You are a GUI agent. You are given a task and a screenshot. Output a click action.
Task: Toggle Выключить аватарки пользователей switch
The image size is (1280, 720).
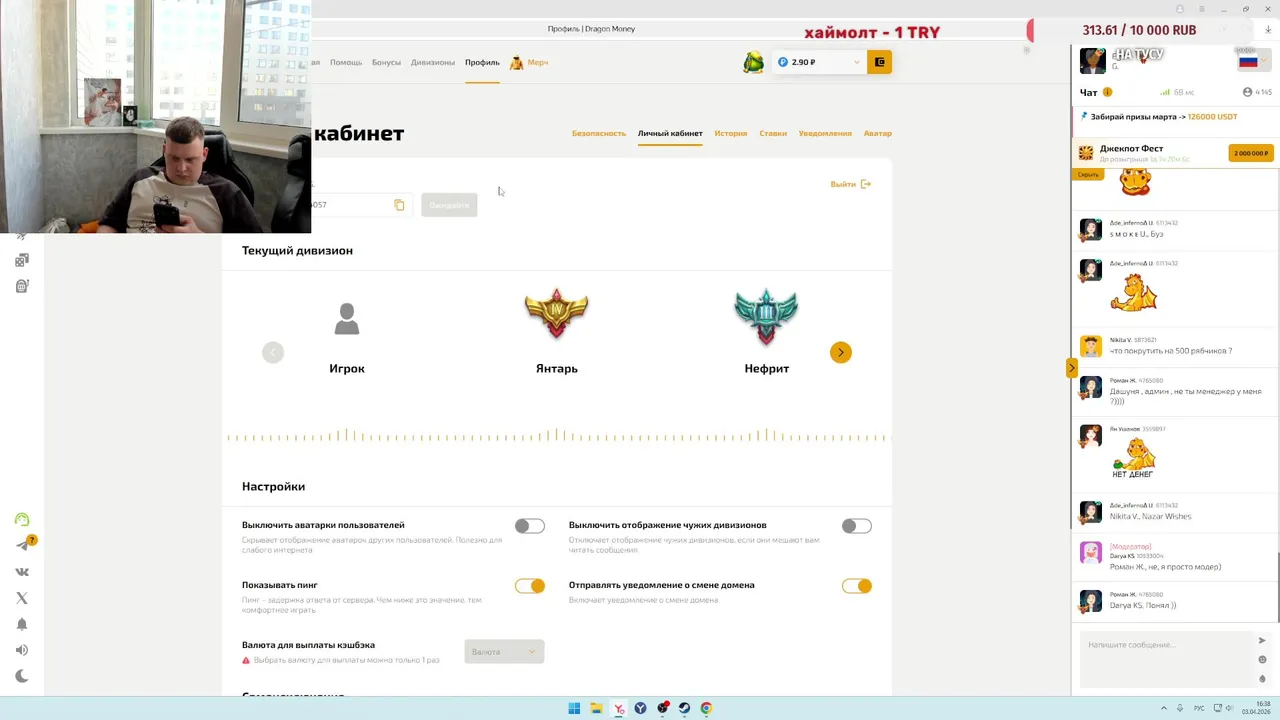click(x=530, y=526)
